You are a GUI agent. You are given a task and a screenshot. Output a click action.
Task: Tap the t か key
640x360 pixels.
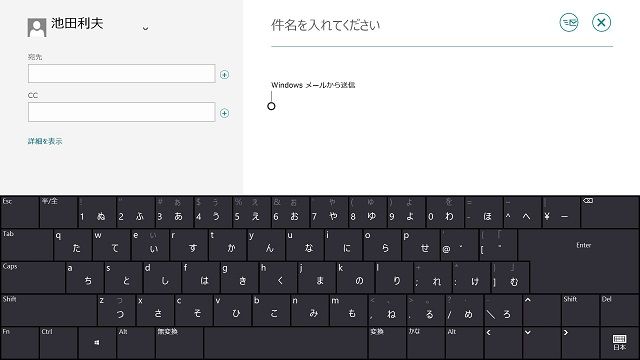tap(227, 244)
